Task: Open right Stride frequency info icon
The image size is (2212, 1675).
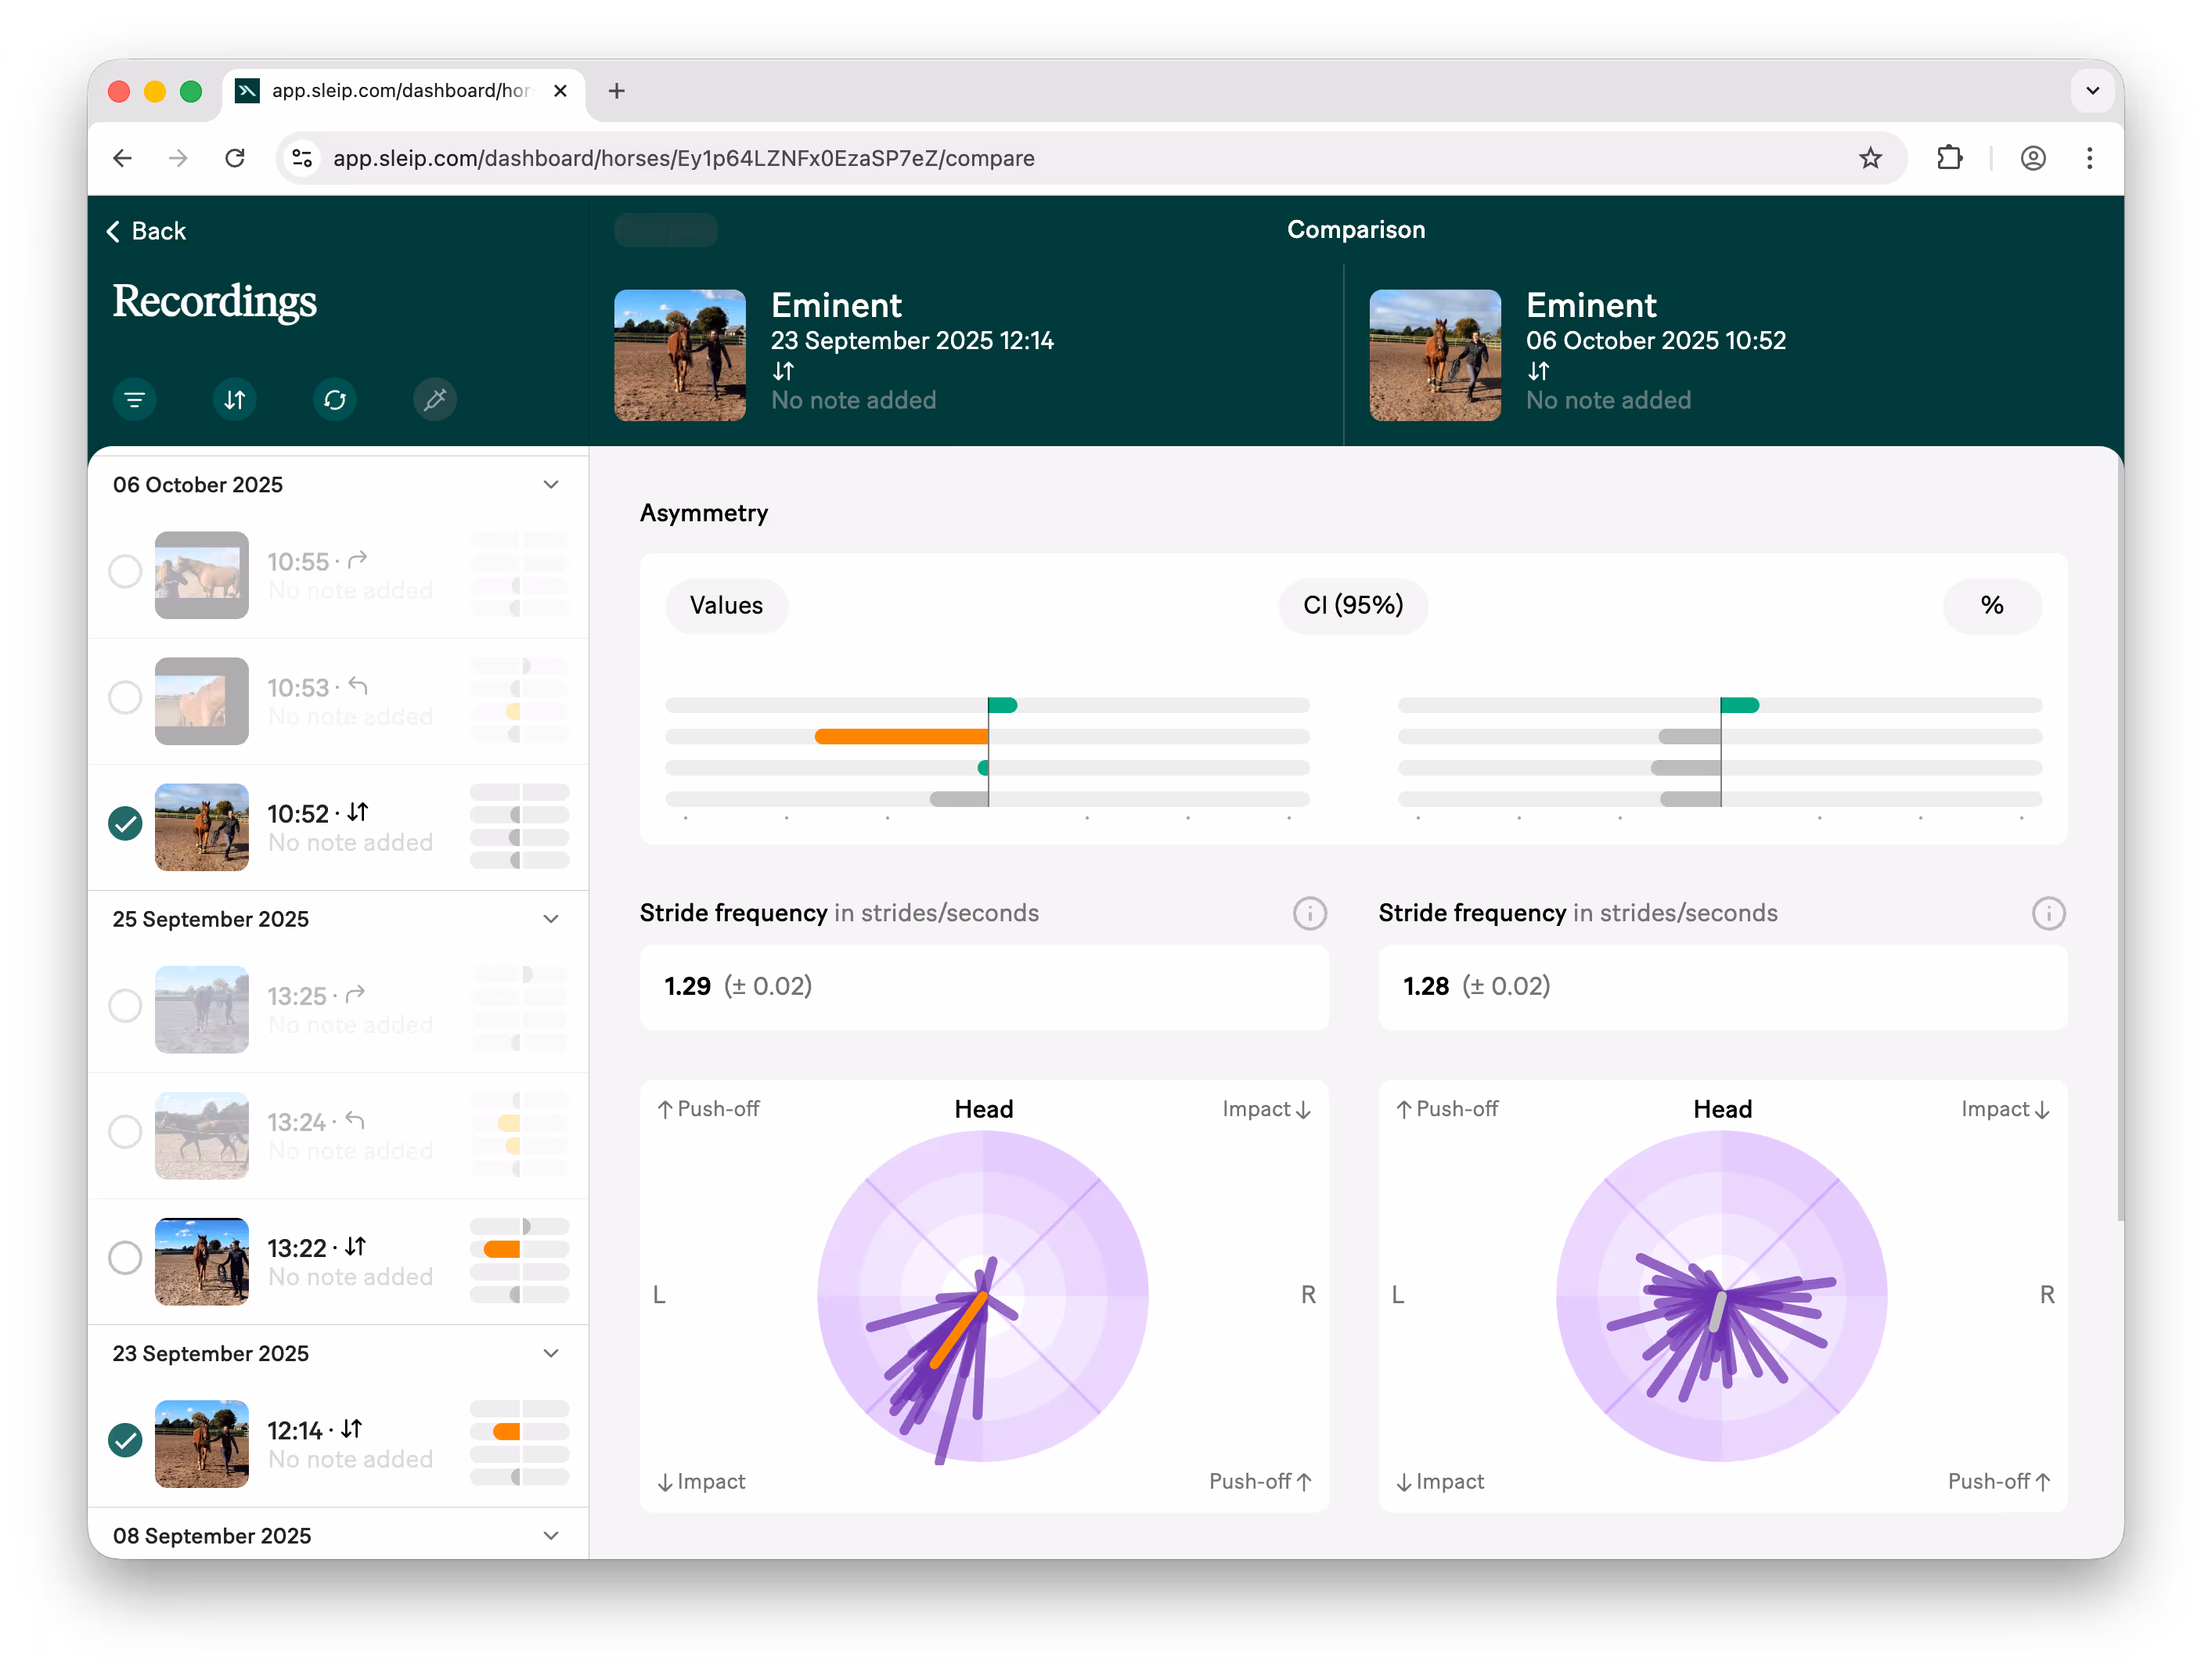Action: [x=2048, y=913]
